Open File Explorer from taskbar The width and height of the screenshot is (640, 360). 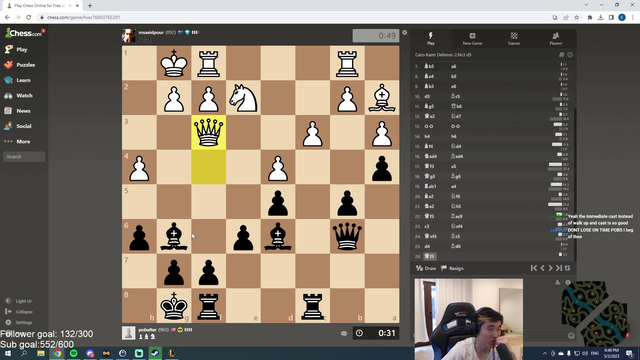(x=41, y=353)
